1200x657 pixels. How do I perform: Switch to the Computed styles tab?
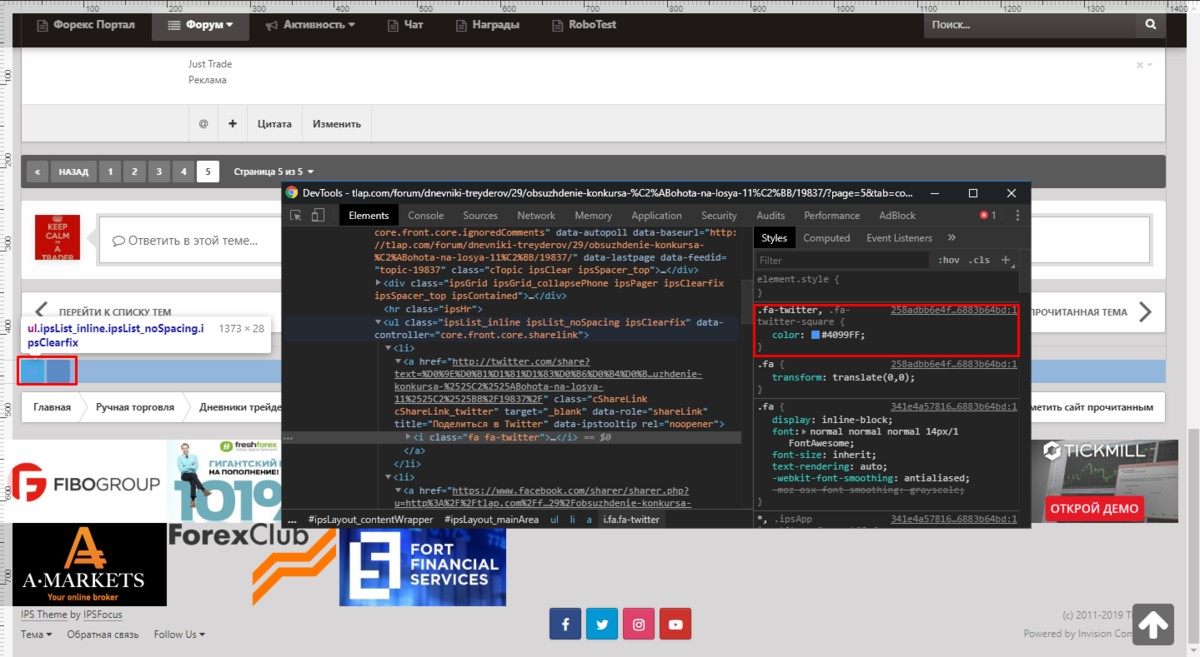(827, 238)
